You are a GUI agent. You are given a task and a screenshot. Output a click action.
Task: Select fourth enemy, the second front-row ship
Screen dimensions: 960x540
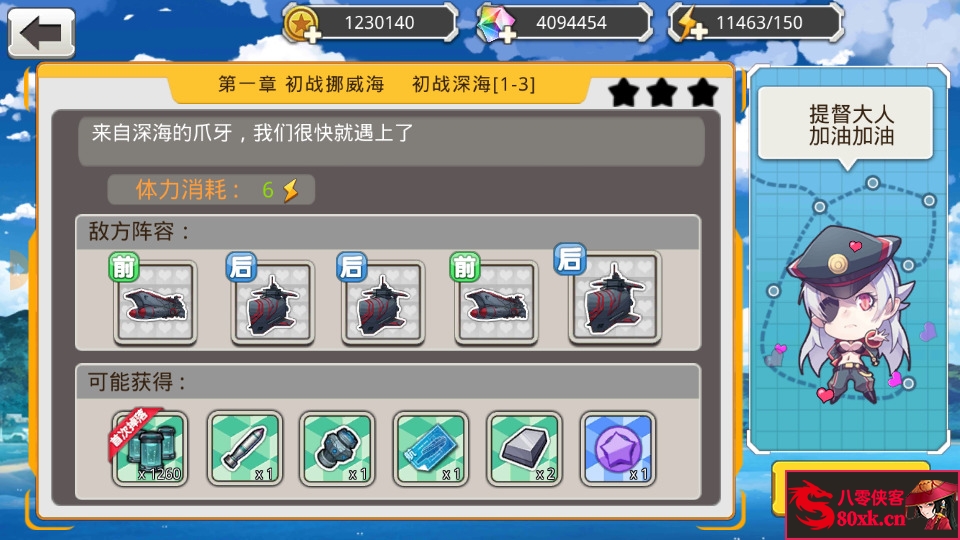[x=497, y=302]
